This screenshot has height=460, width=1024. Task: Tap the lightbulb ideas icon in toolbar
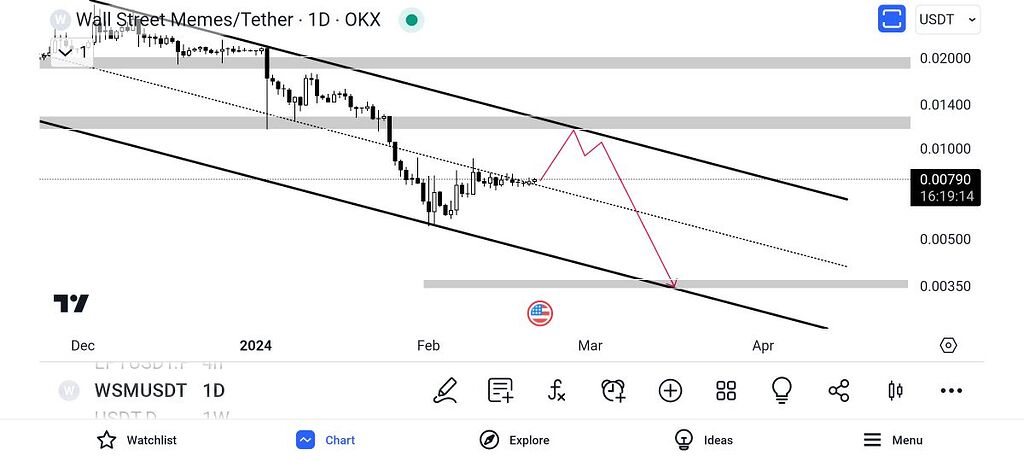point(782,391)
